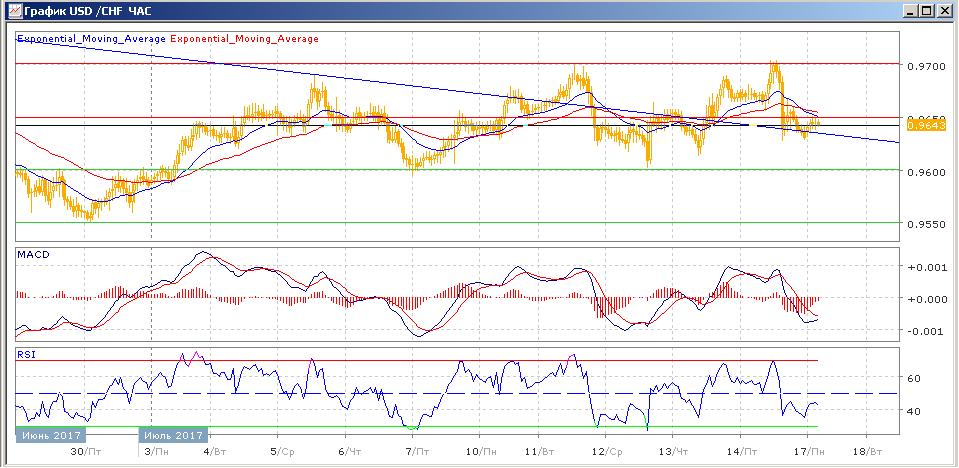The height and width of the screenshot is (468, 959).
Task: Click the 17/Пн date on time axis
Action: (x=816, y=452)
